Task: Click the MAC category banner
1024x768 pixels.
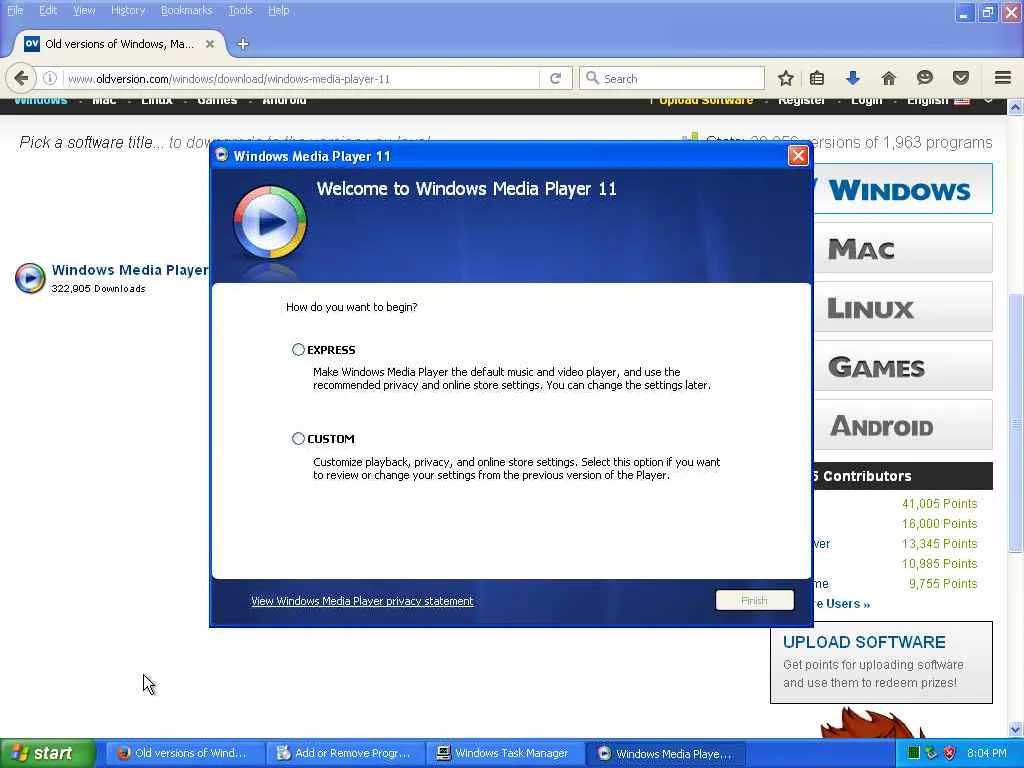Action: (x=903, y=248)
